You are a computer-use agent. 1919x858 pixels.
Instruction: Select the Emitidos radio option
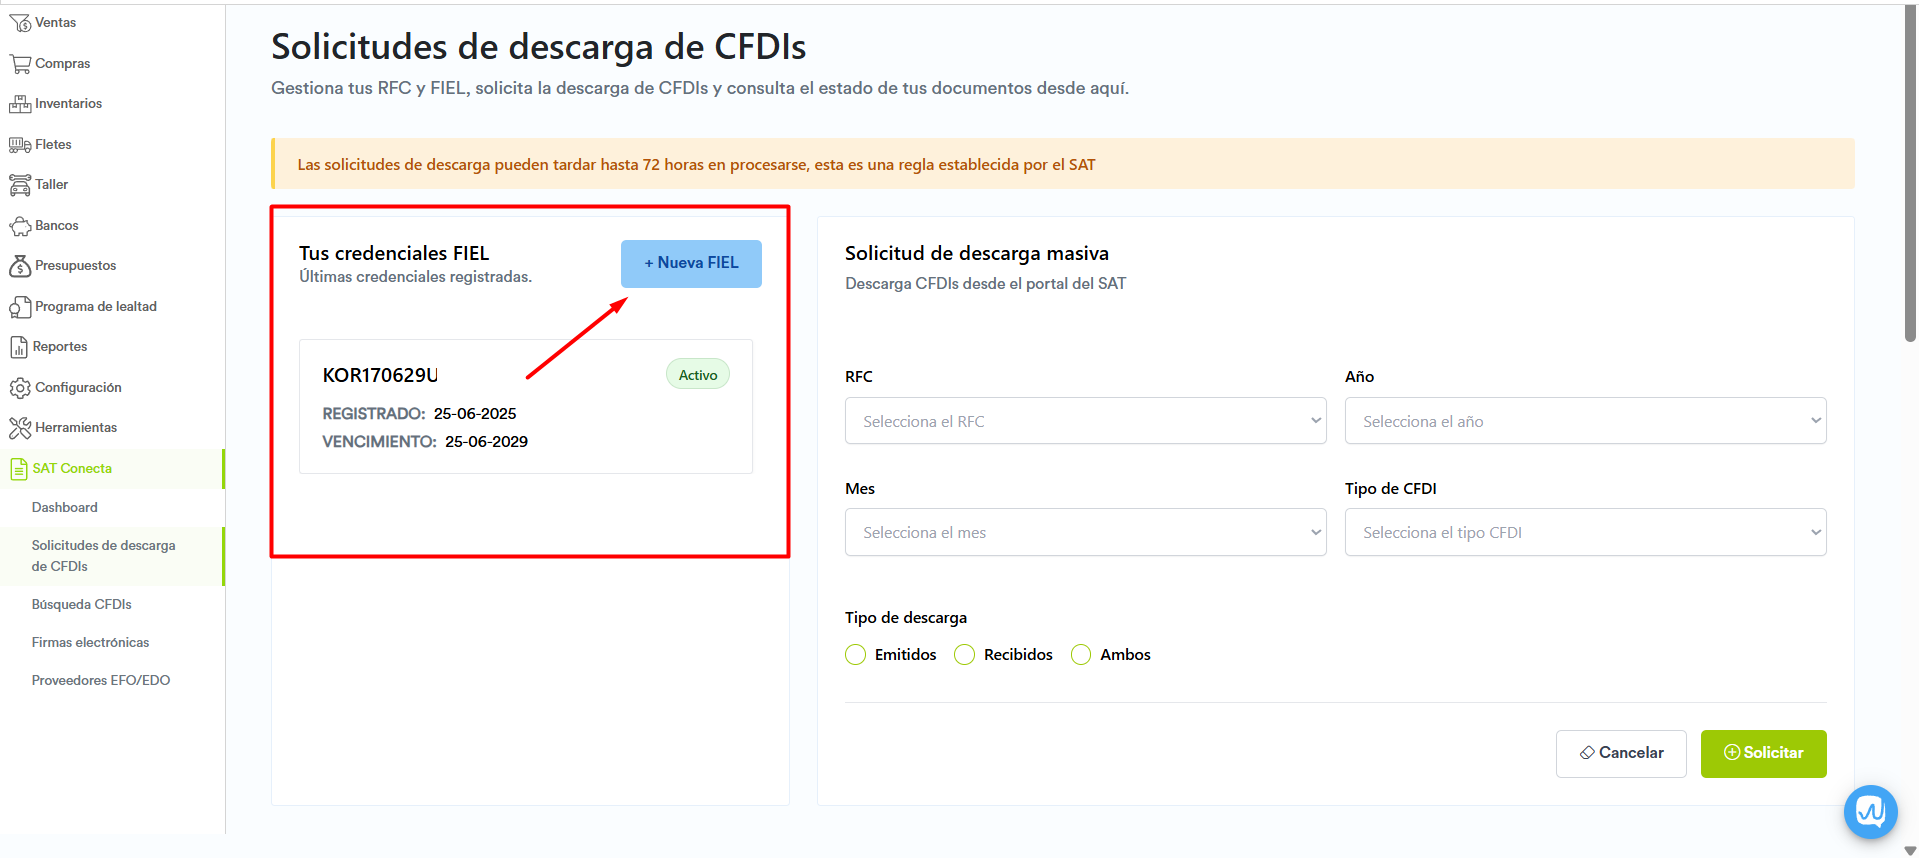point(855,655)
